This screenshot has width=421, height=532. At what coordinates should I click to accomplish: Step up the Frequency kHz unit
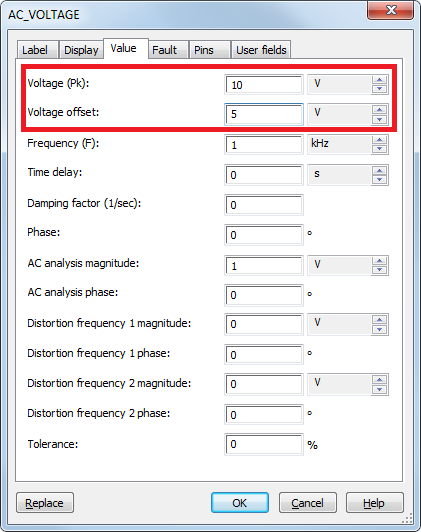point(379,140)
